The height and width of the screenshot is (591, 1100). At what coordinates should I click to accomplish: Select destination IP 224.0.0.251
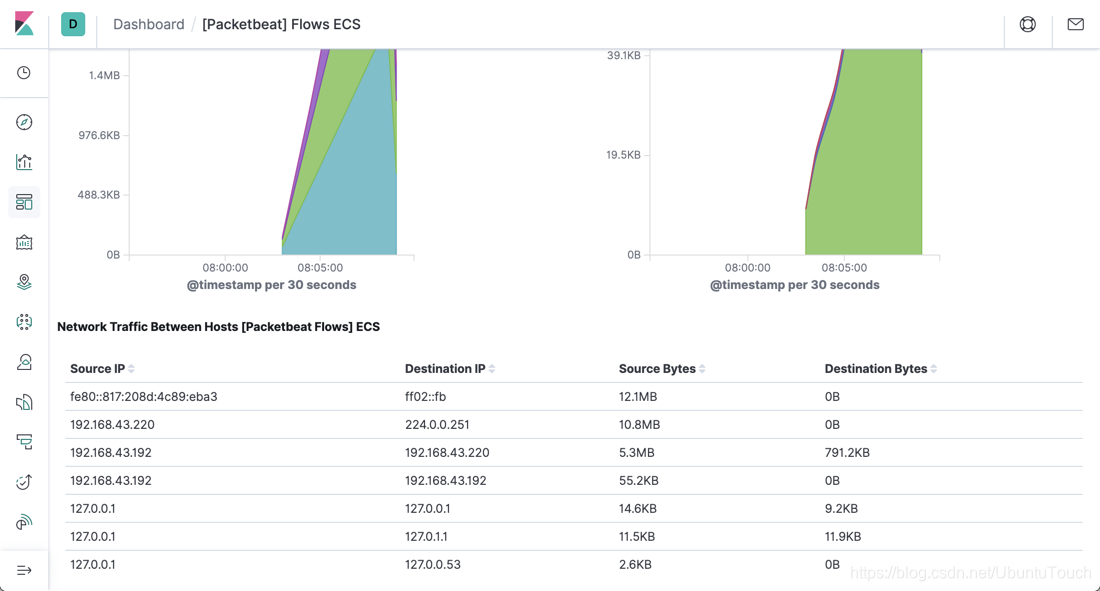pyautogui.click(x=437, y=425)
